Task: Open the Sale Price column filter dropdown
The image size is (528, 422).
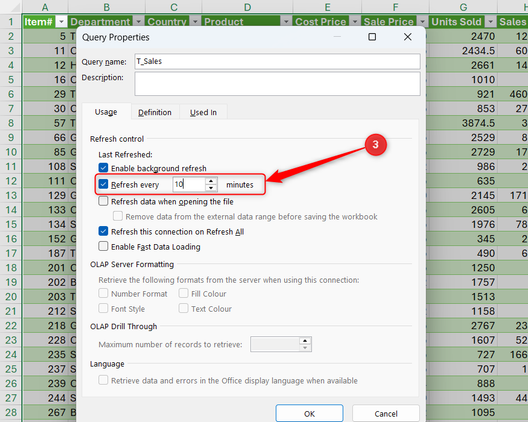Action: coord(423,22)
